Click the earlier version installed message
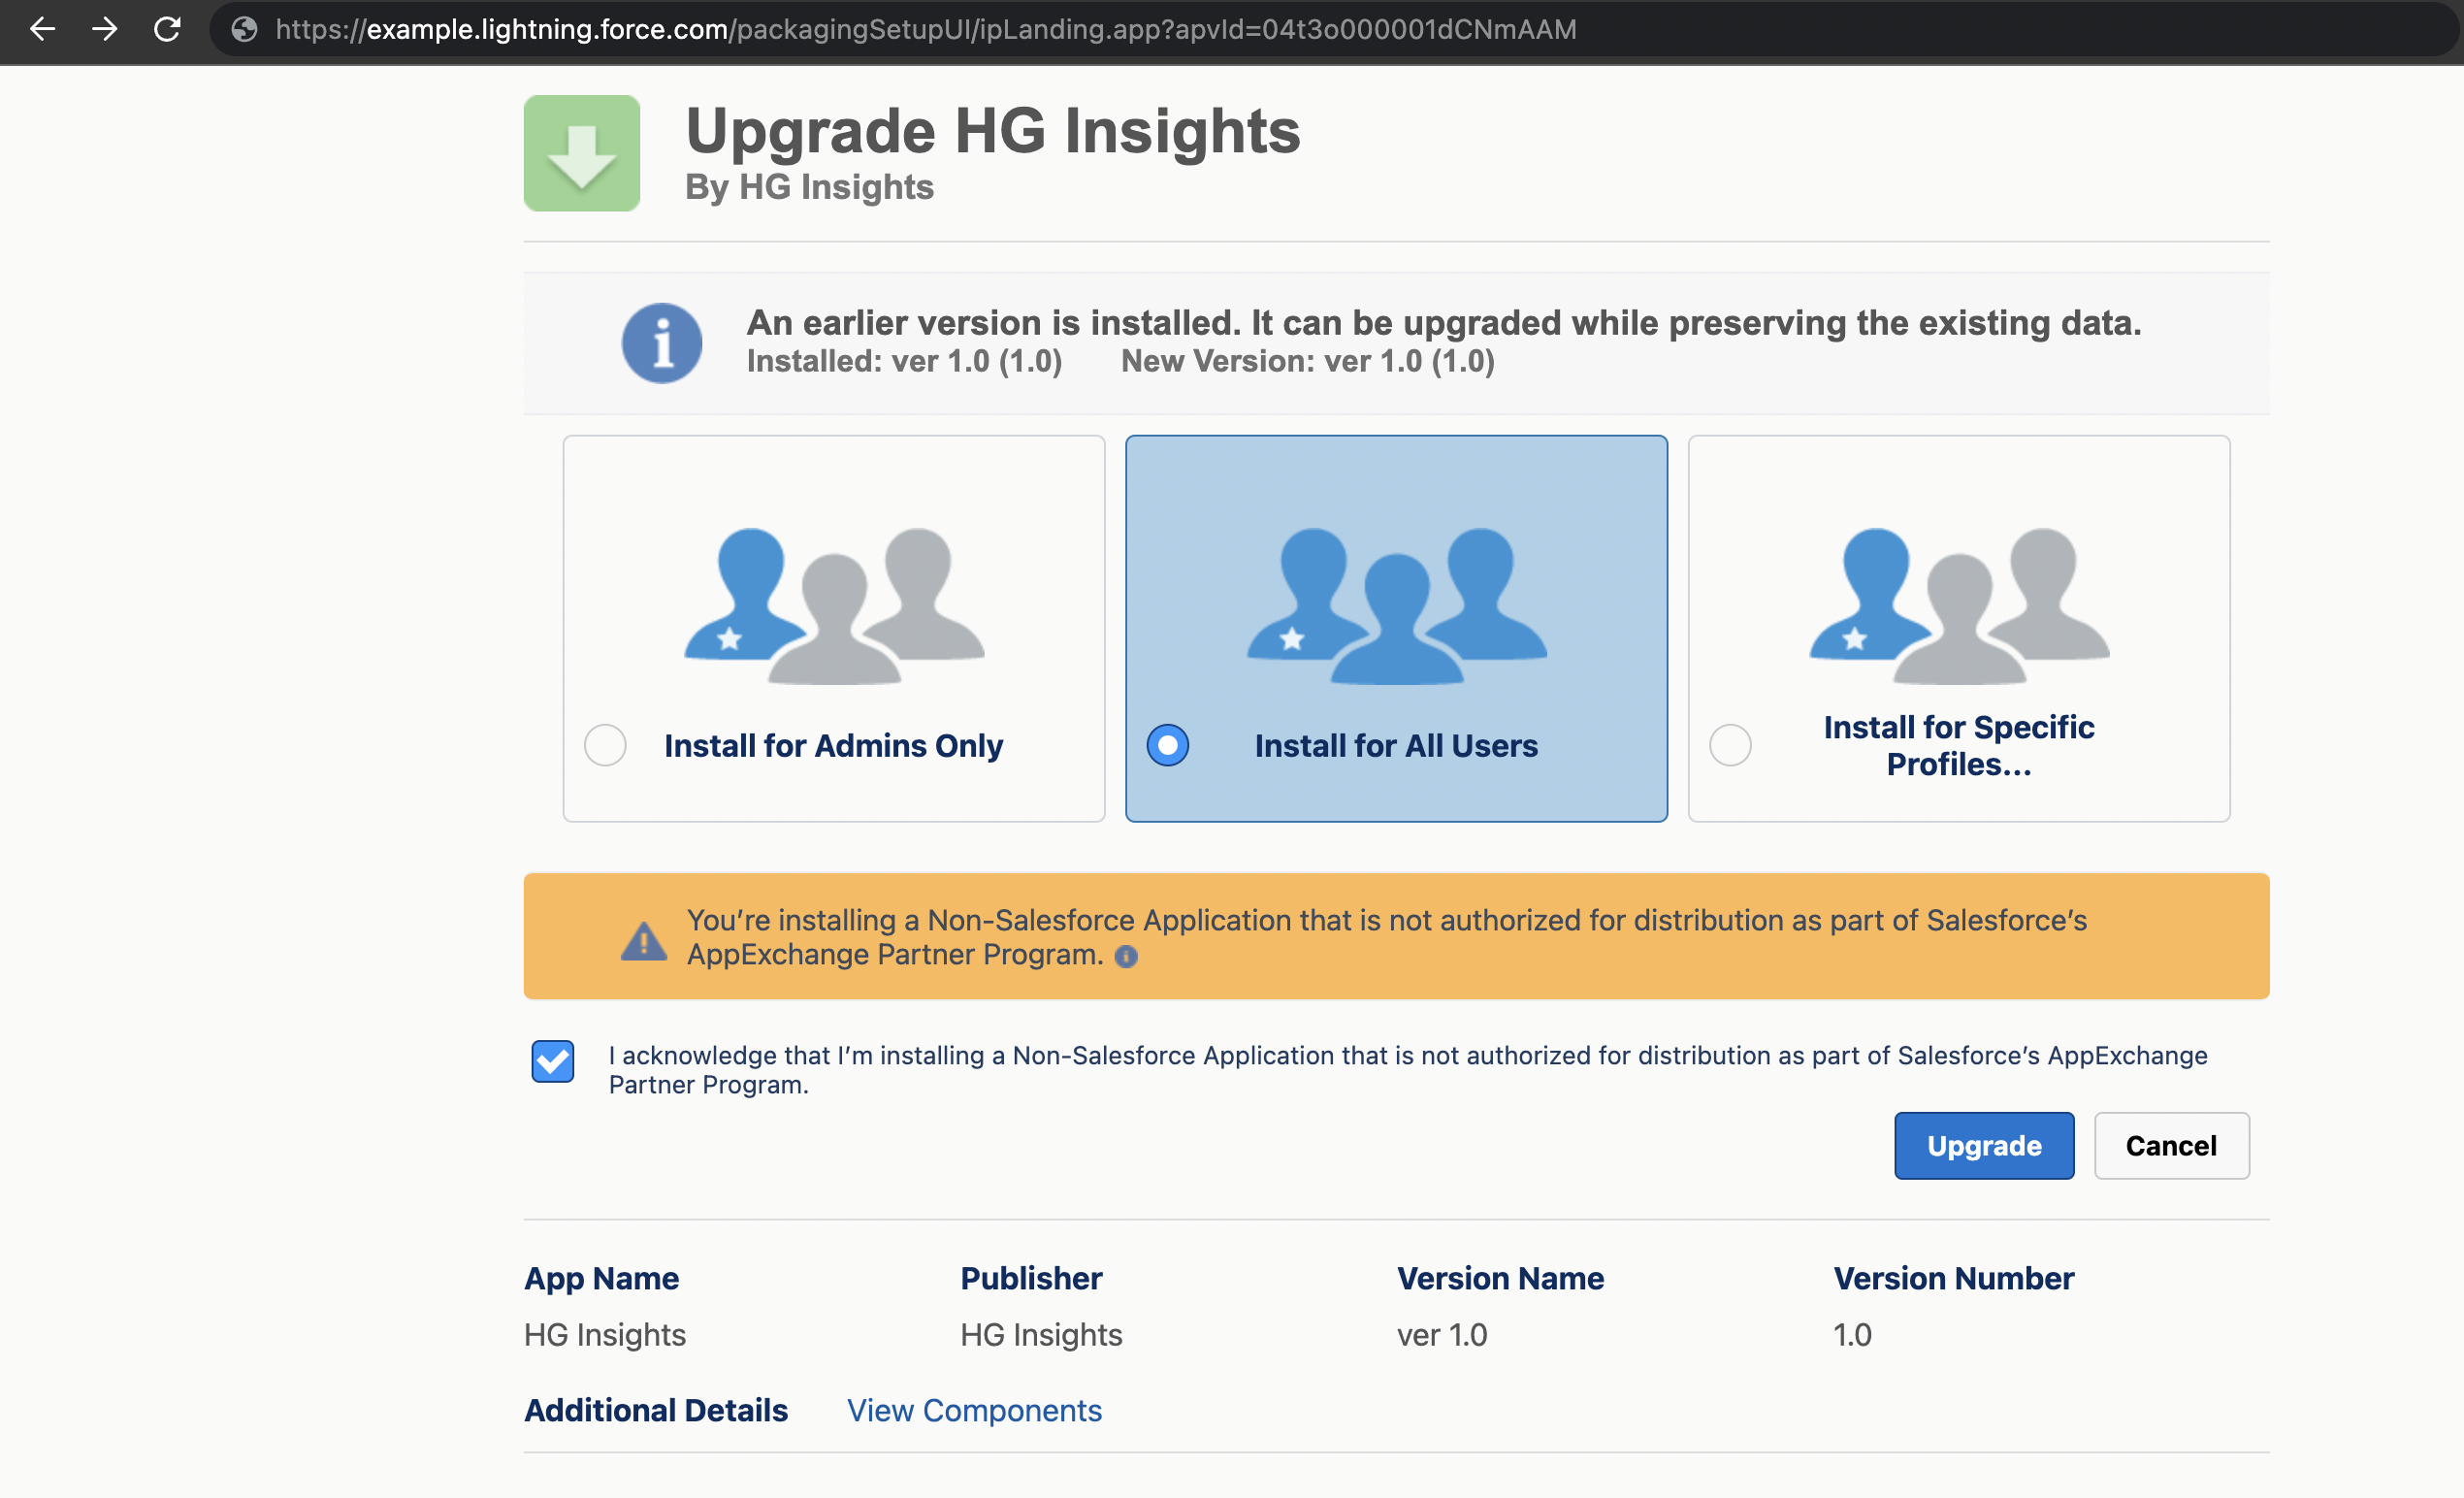2464x1498 pixels. (x=1444, y=323)
